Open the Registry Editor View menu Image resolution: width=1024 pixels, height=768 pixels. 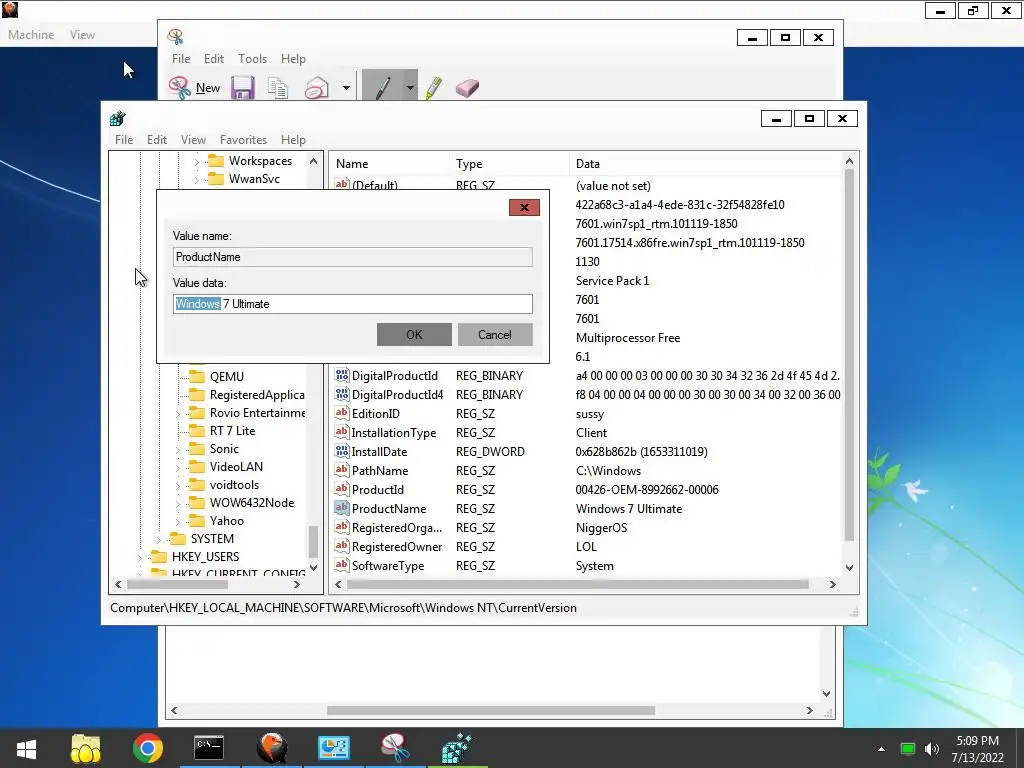pos(193,140)
